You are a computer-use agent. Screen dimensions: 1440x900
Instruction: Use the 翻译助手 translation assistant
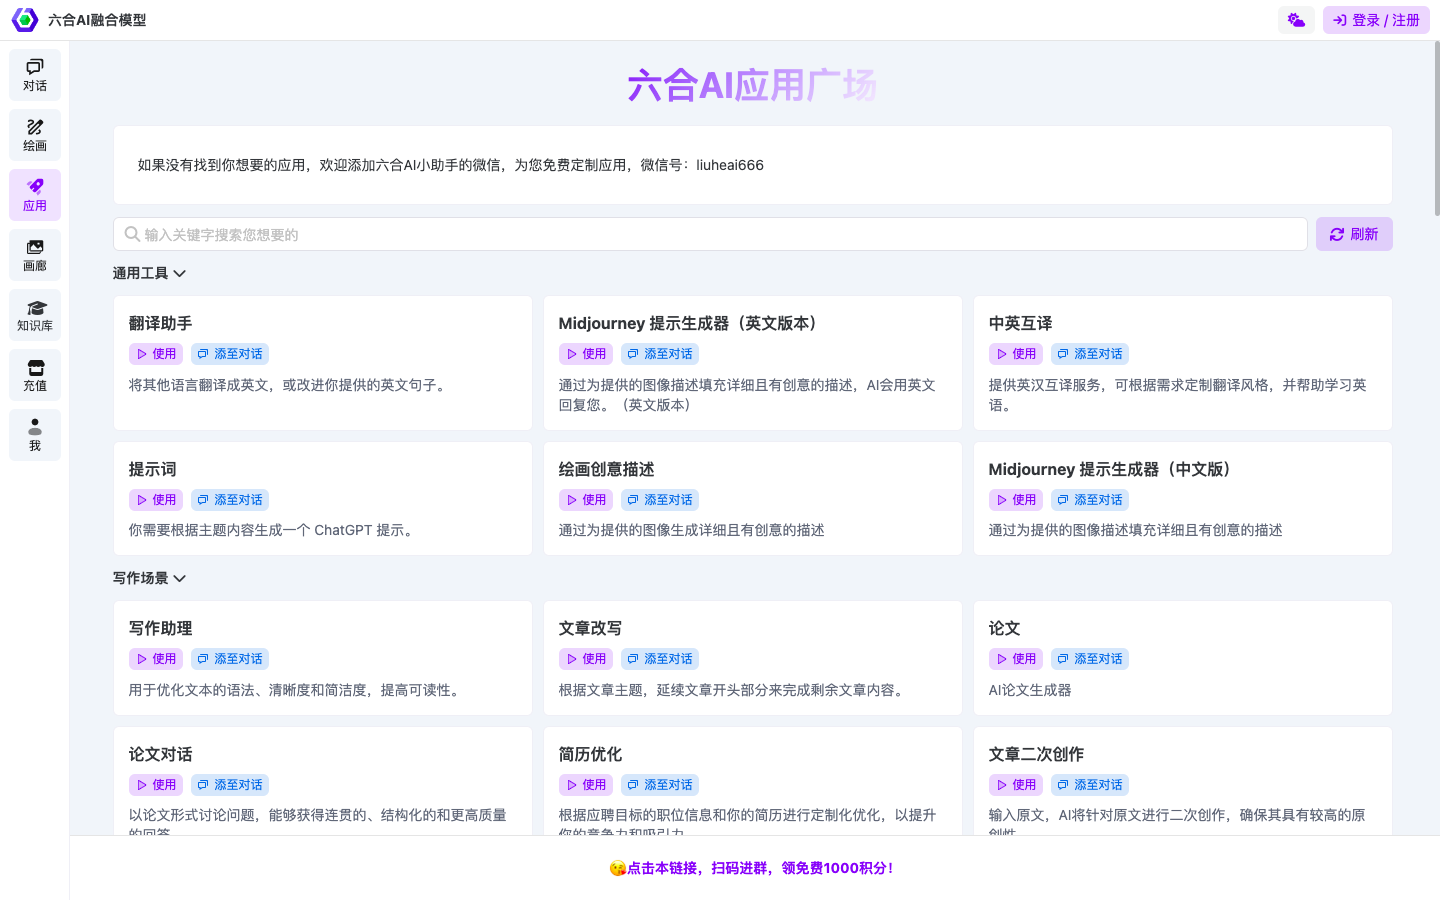[155, 353]
